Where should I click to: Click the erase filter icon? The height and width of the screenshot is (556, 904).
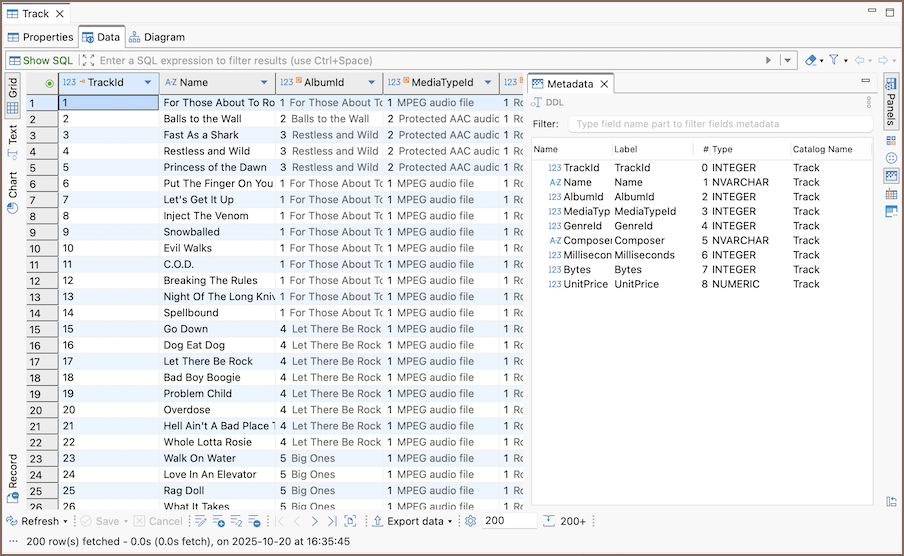pos(810,60)
